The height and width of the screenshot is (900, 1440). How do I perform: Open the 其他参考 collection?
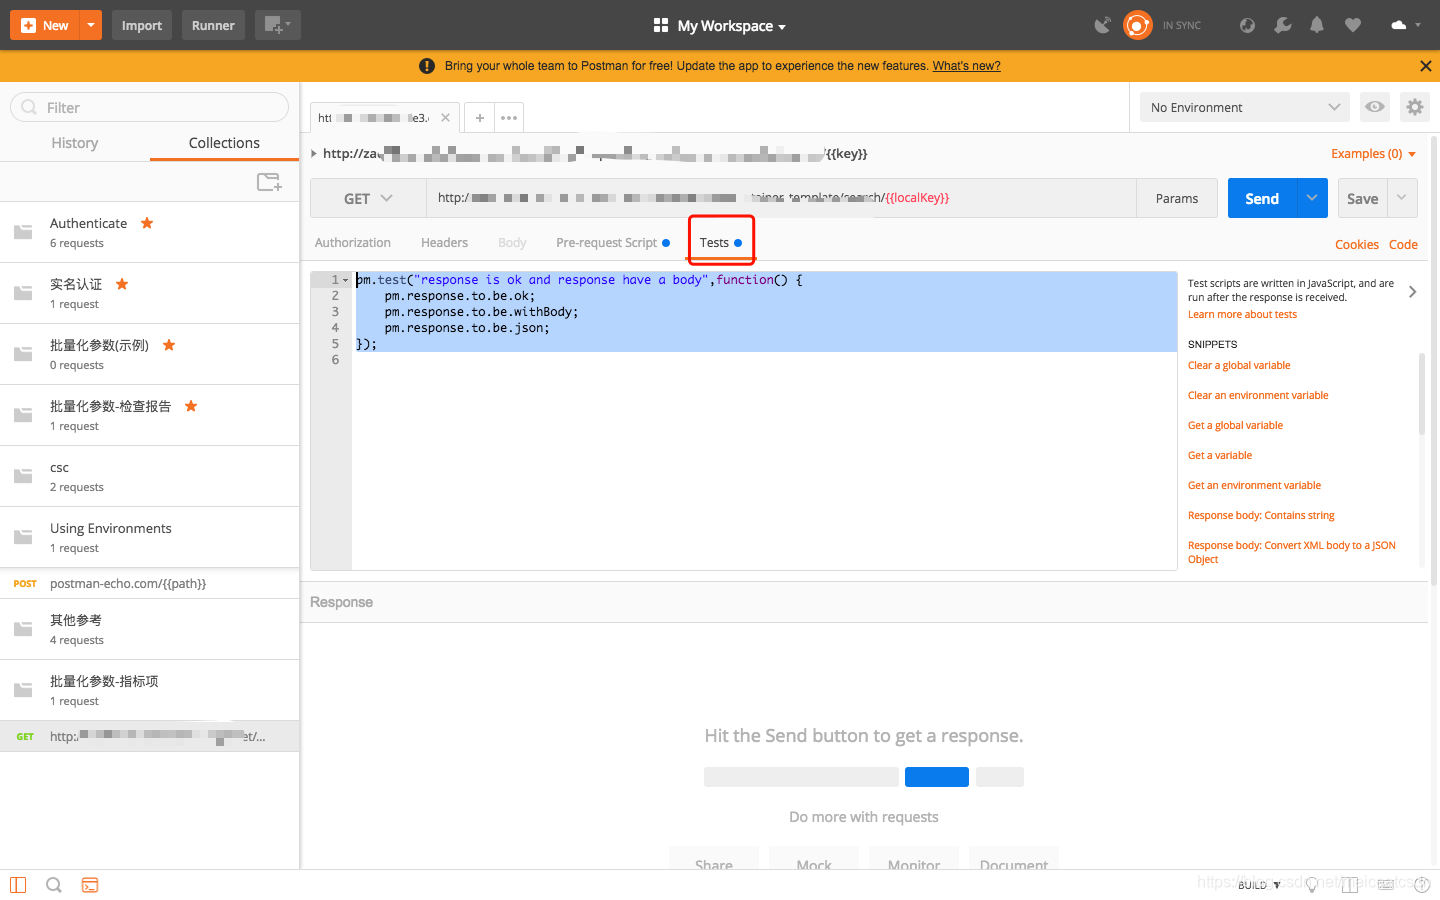click(150, 629)
